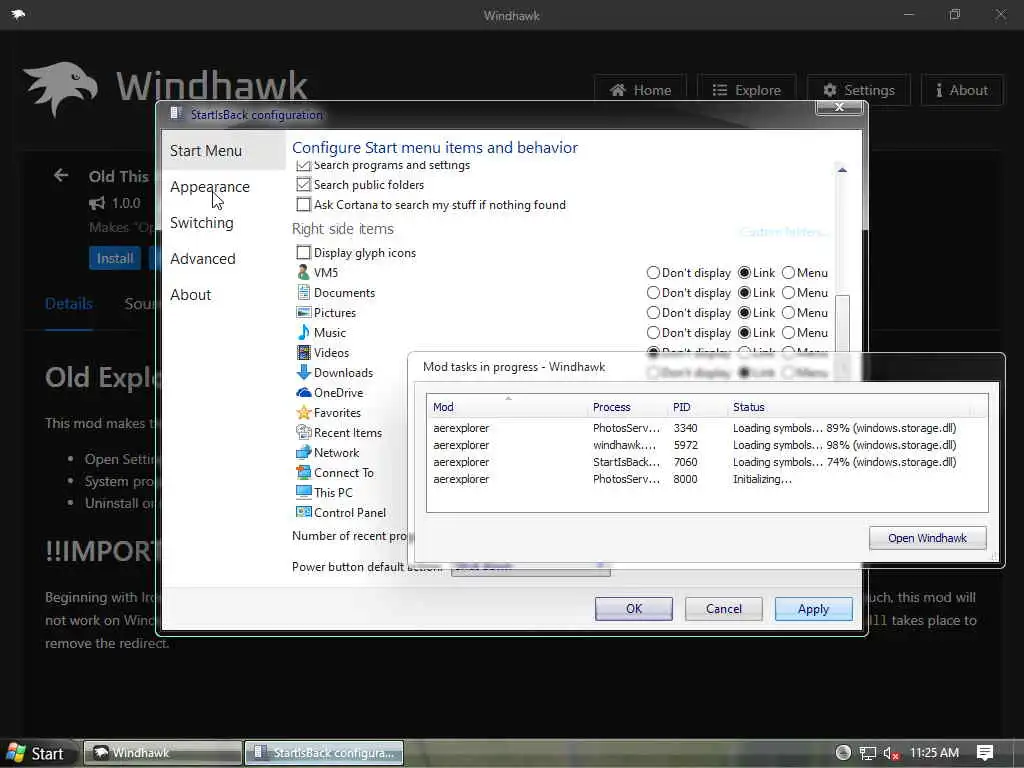Click the StartIsBack title bar icon
Viewport: 1024px width, 768px height.
tap(176, 114)
